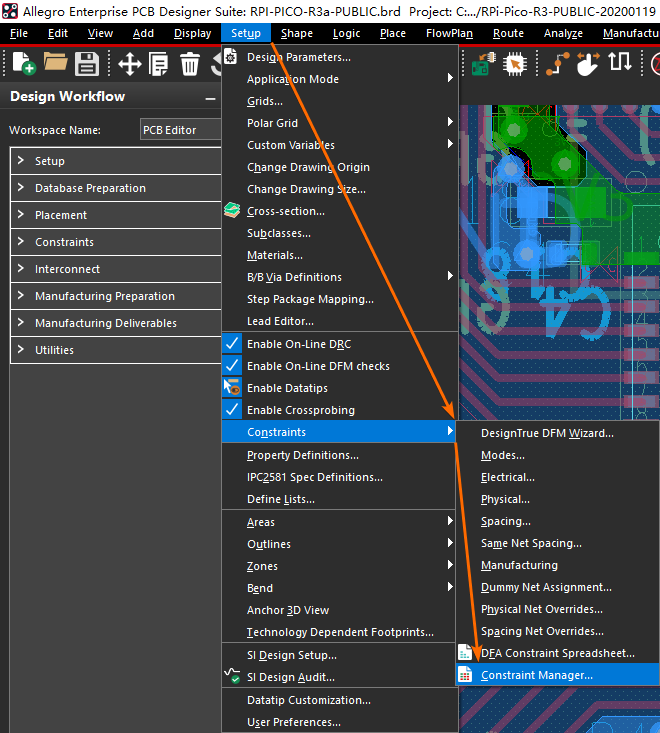Toggle Enable On-Line DFM checks
Viewport: 660px width, 733px height.
click(318, 366)
